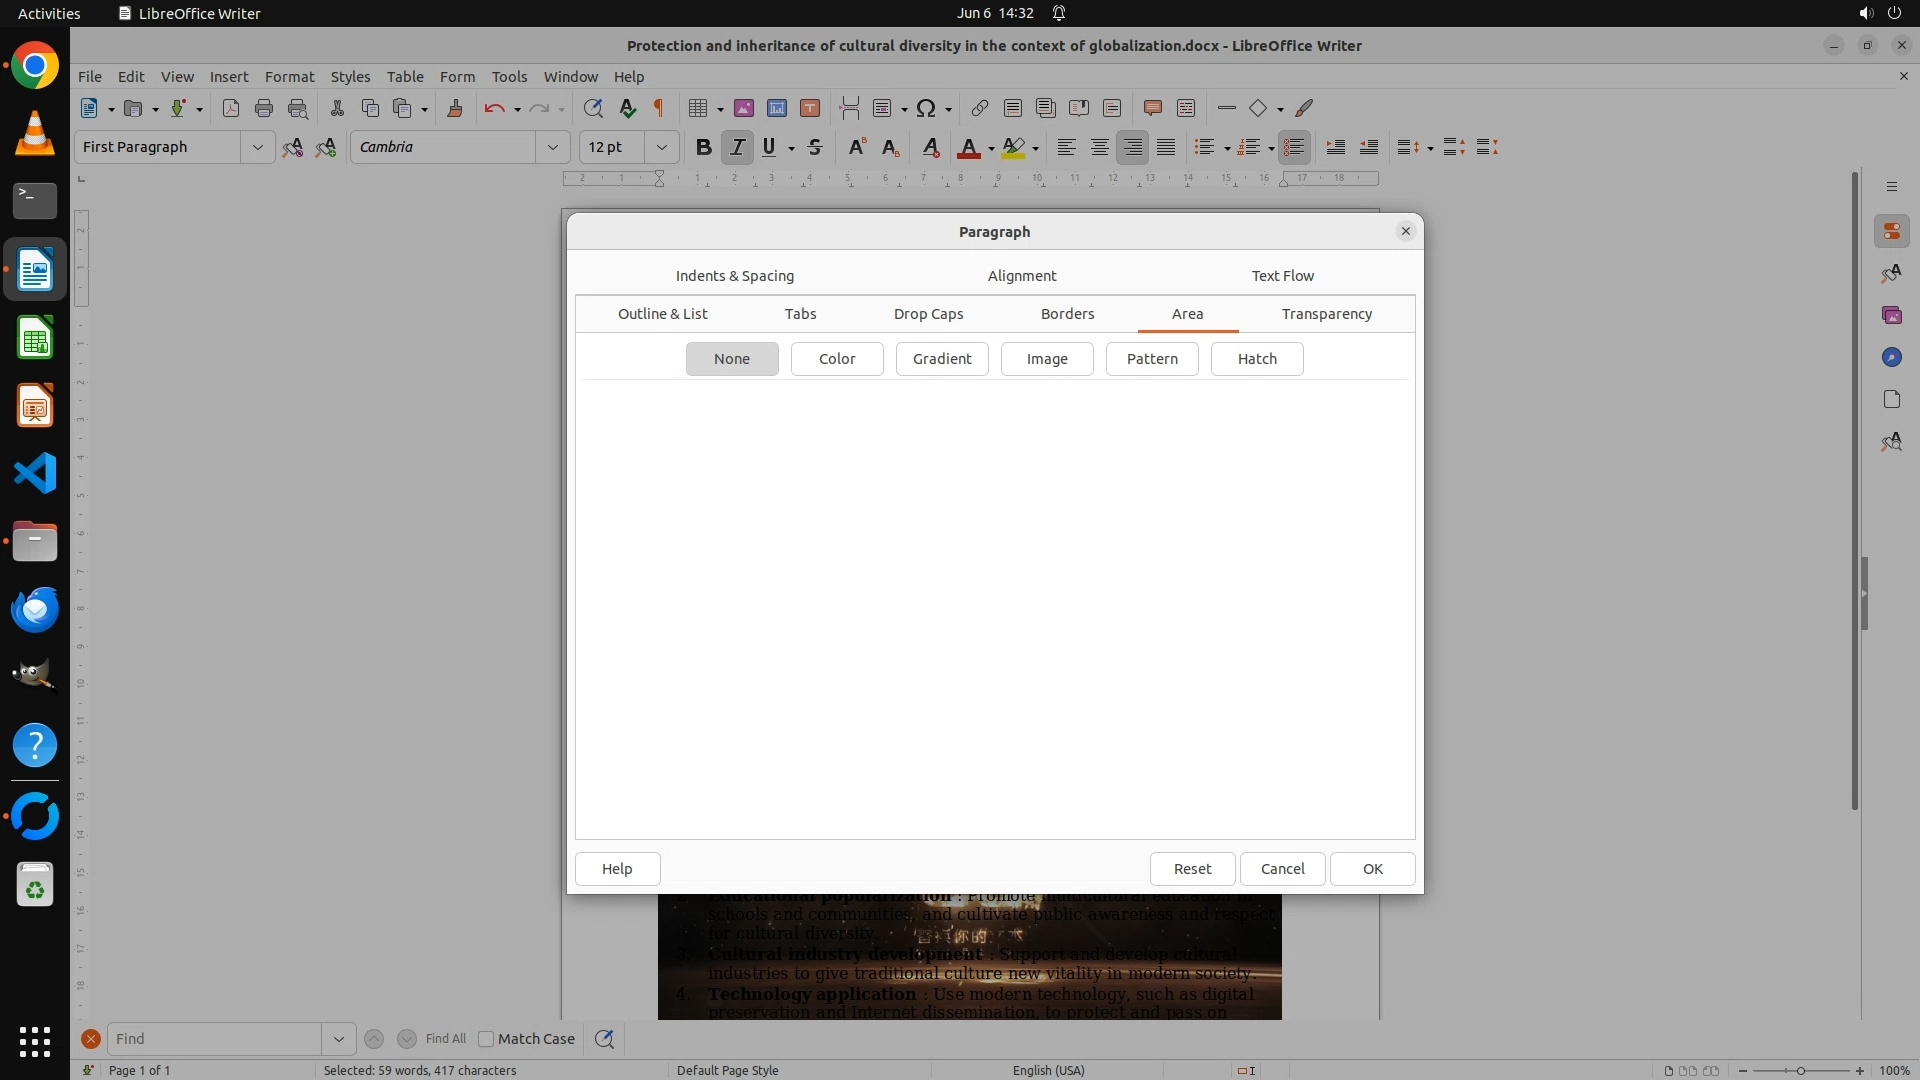Expand the paragraph style dropdown
The image size is (1920, 1080).
pos(257,147)
